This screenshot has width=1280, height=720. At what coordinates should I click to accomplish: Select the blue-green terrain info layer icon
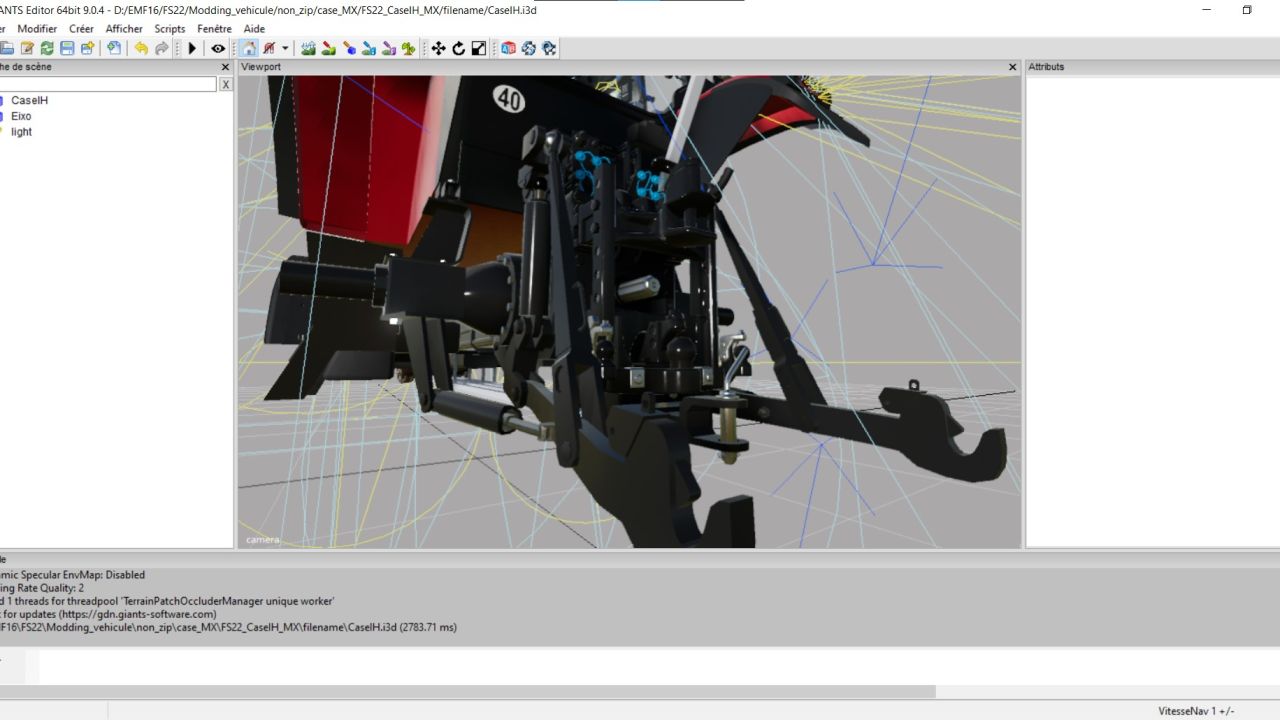369,48
